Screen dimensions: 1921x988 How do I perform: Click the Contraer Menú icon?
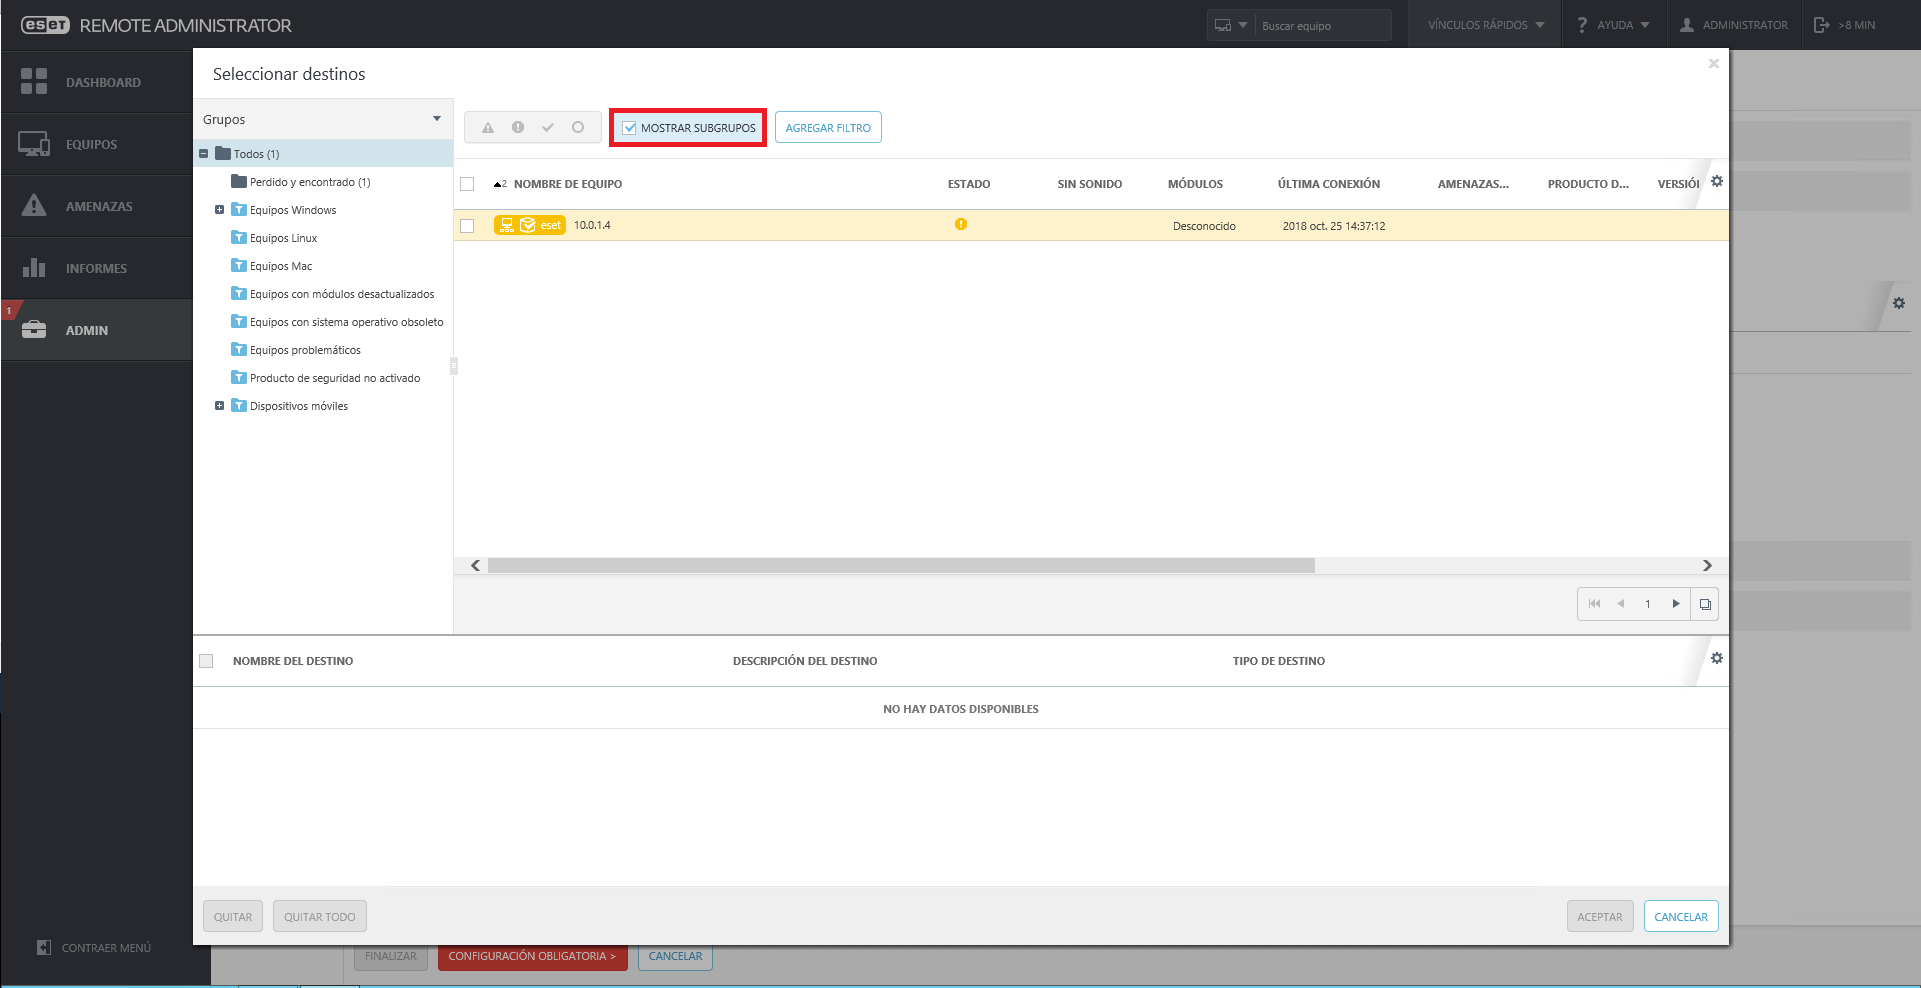click(44, 947)
